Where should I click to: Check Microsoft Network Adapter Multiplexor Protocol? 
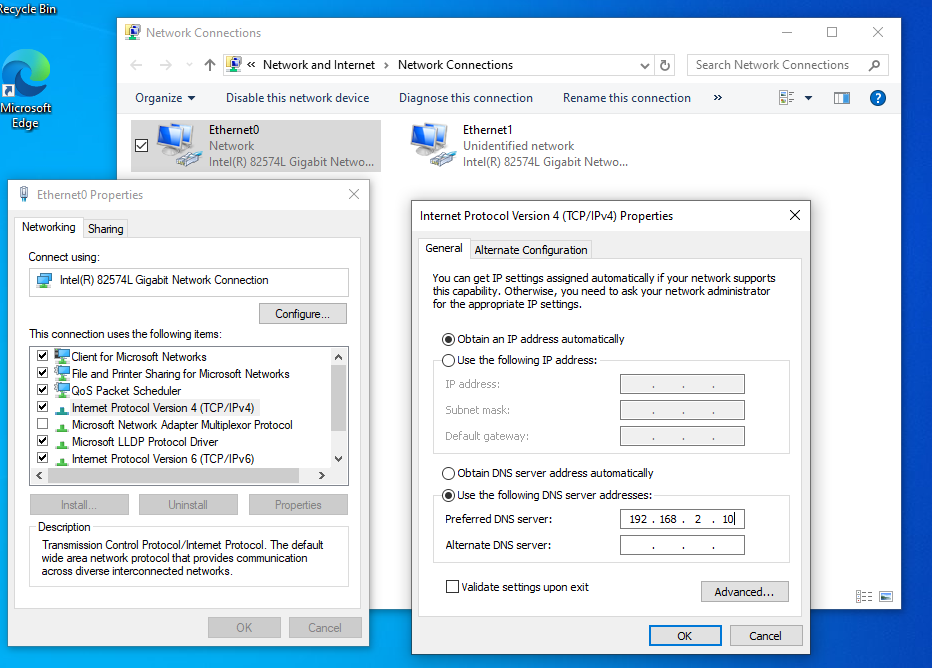coord(42,425)
